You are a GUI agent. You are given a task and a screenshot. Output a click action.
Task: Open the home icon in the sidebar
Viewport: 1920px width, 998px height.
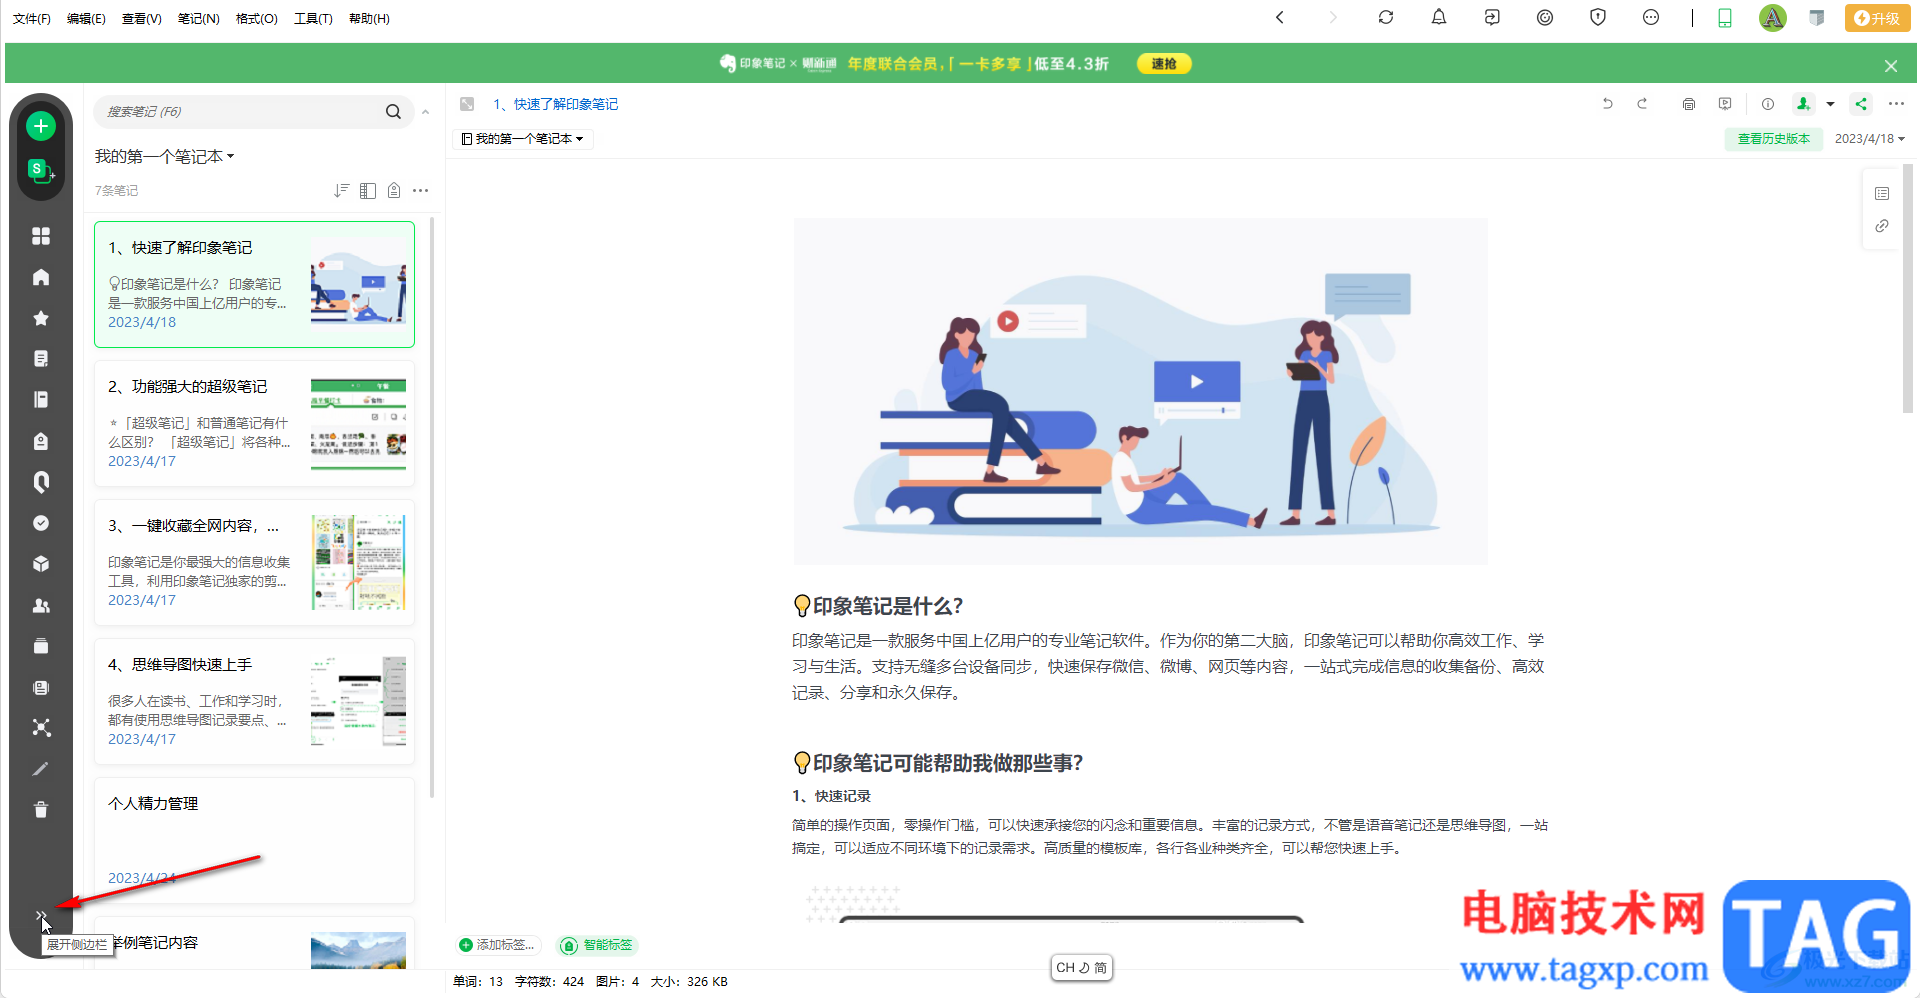[x=41, y=277]
